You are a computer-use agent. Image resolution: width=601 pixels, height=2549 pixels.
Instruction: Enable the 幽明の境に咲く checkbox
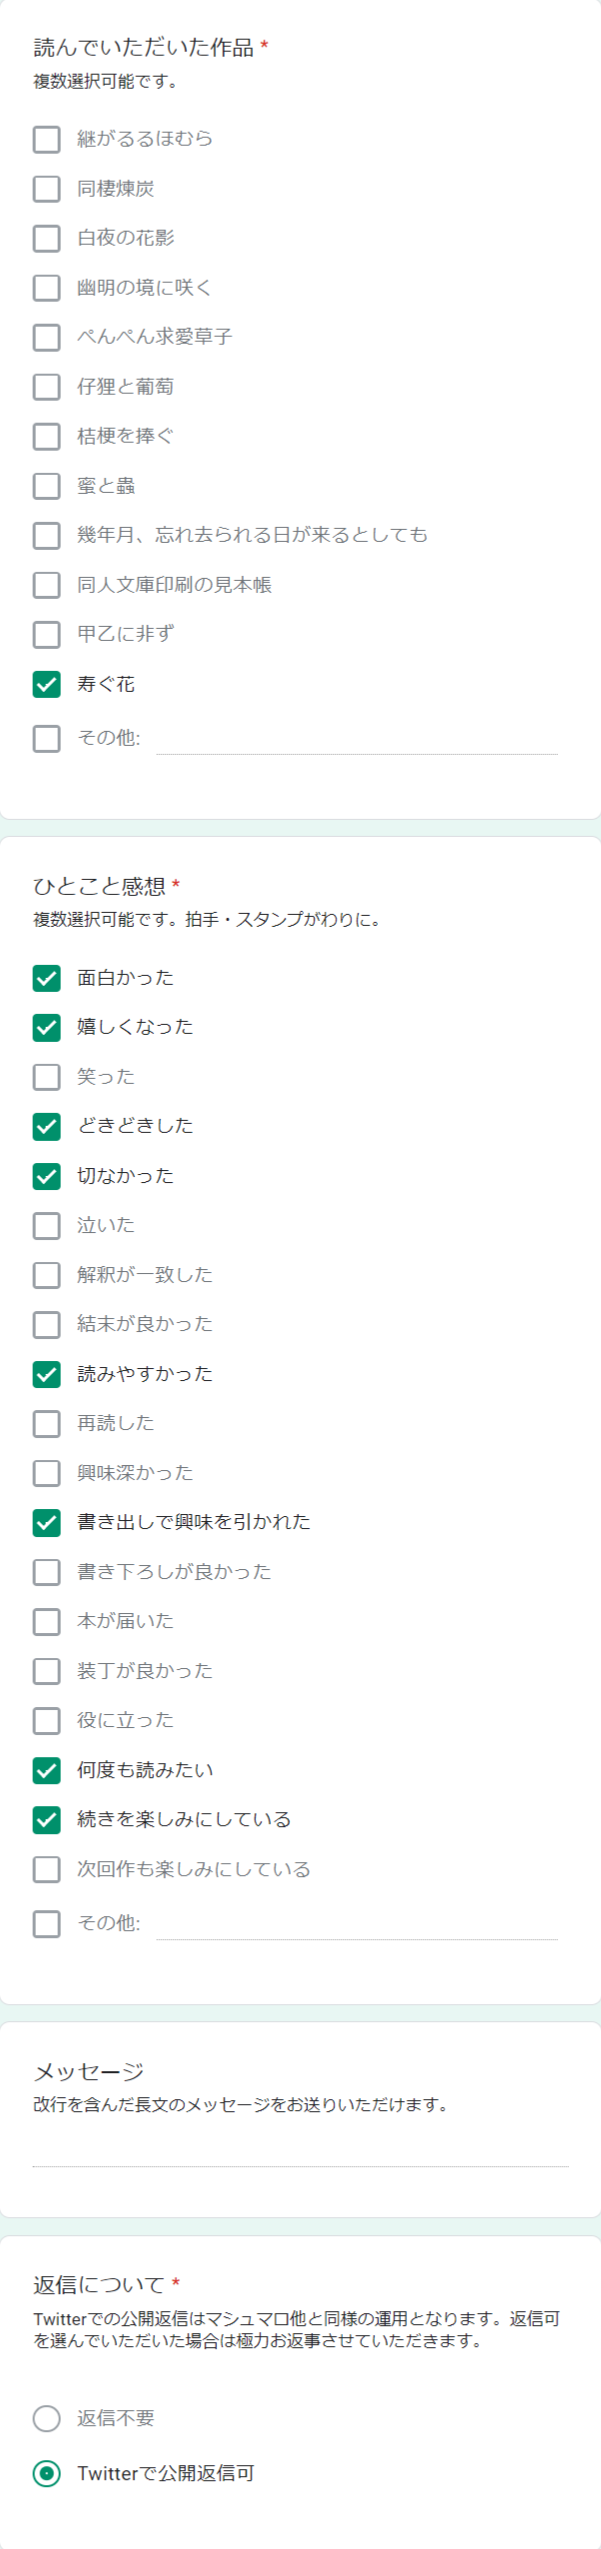pos(47,288)
